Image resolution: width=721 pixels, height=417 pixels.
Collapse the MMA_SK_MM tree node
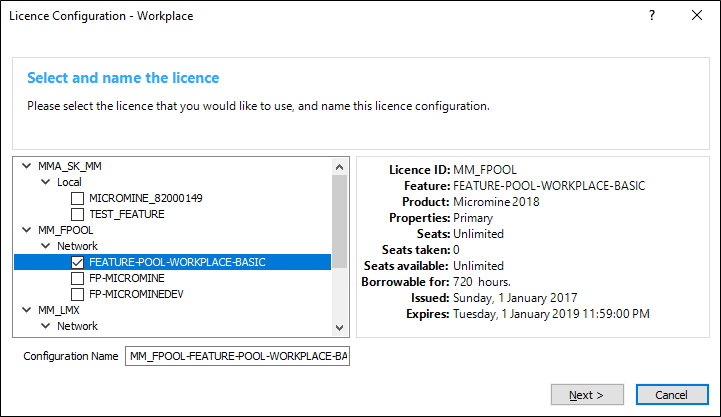[x=28, y=166]
